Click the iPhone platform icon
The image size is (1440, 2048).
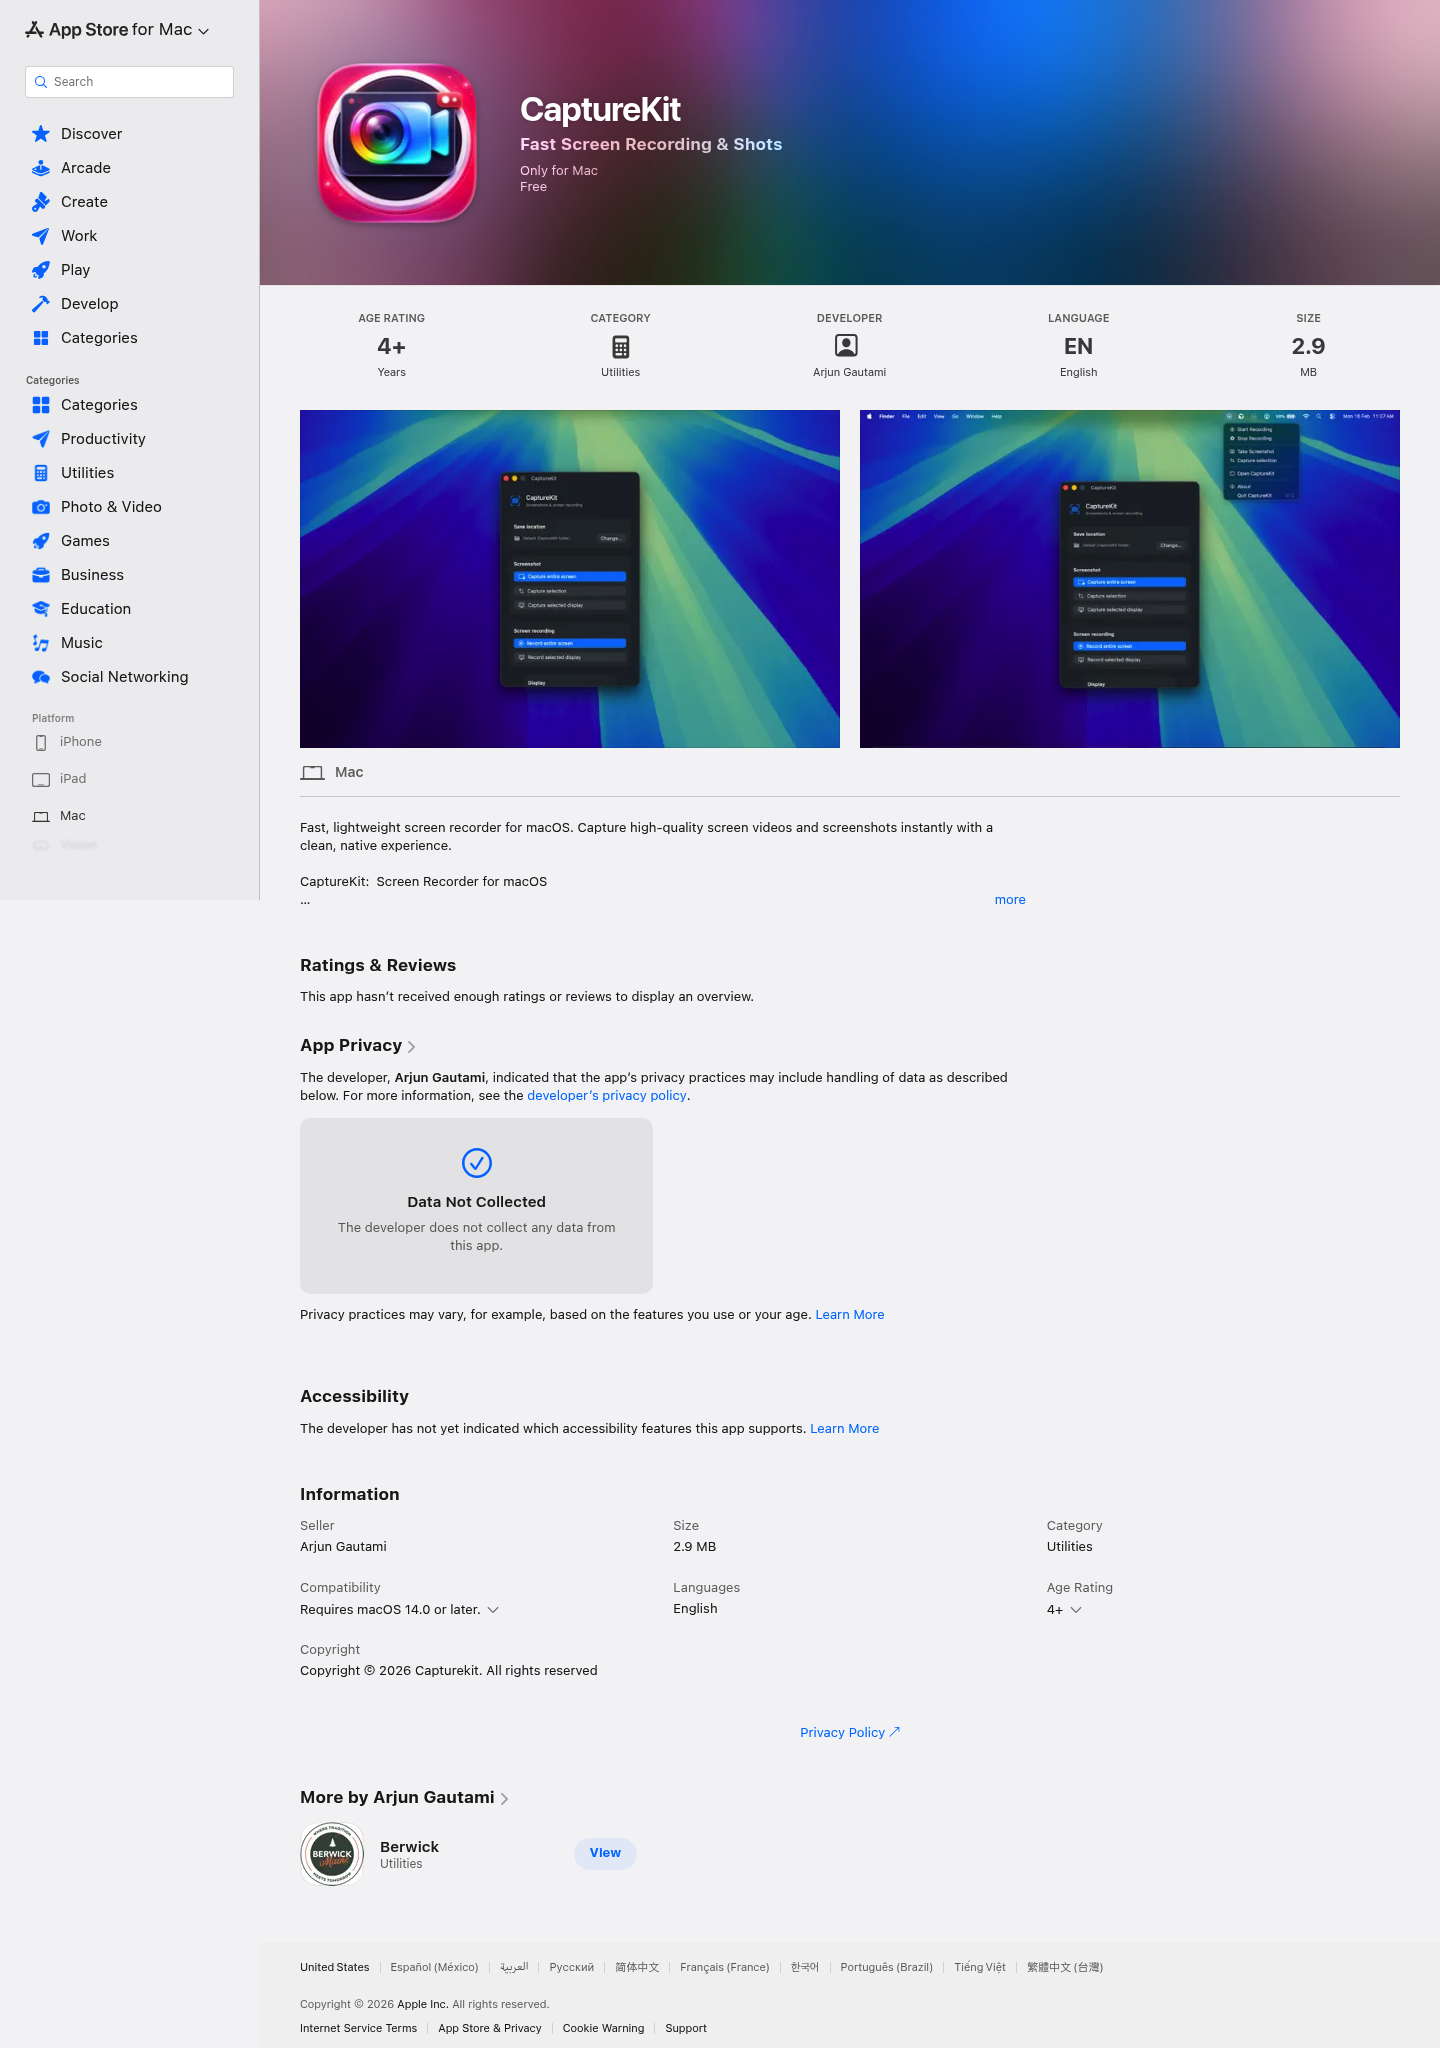pos(41,743)
